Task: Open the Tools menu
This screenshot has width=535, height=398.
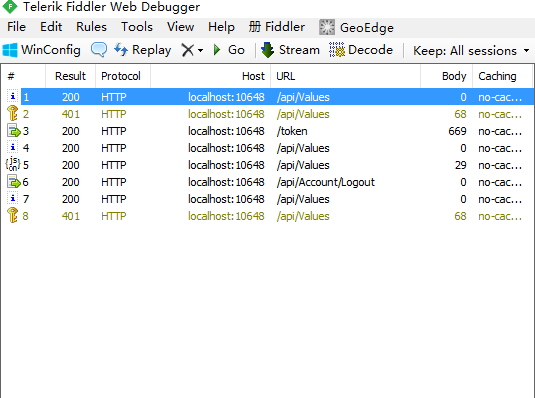Action: click(x=137, y=27)
